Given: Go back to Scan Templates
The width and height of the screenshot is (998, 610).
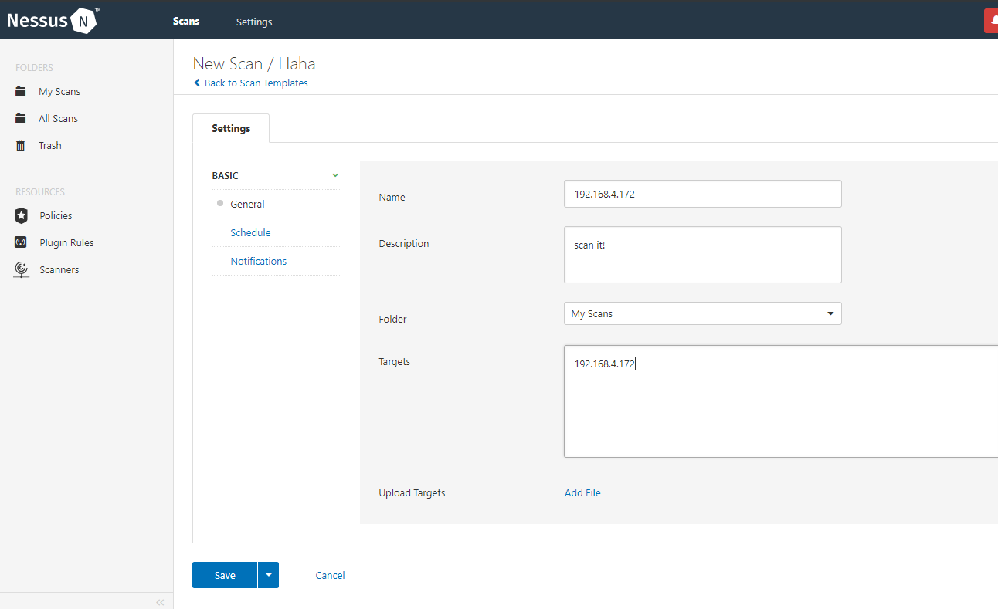Looking at the screenshot, I should pos(256,83).
